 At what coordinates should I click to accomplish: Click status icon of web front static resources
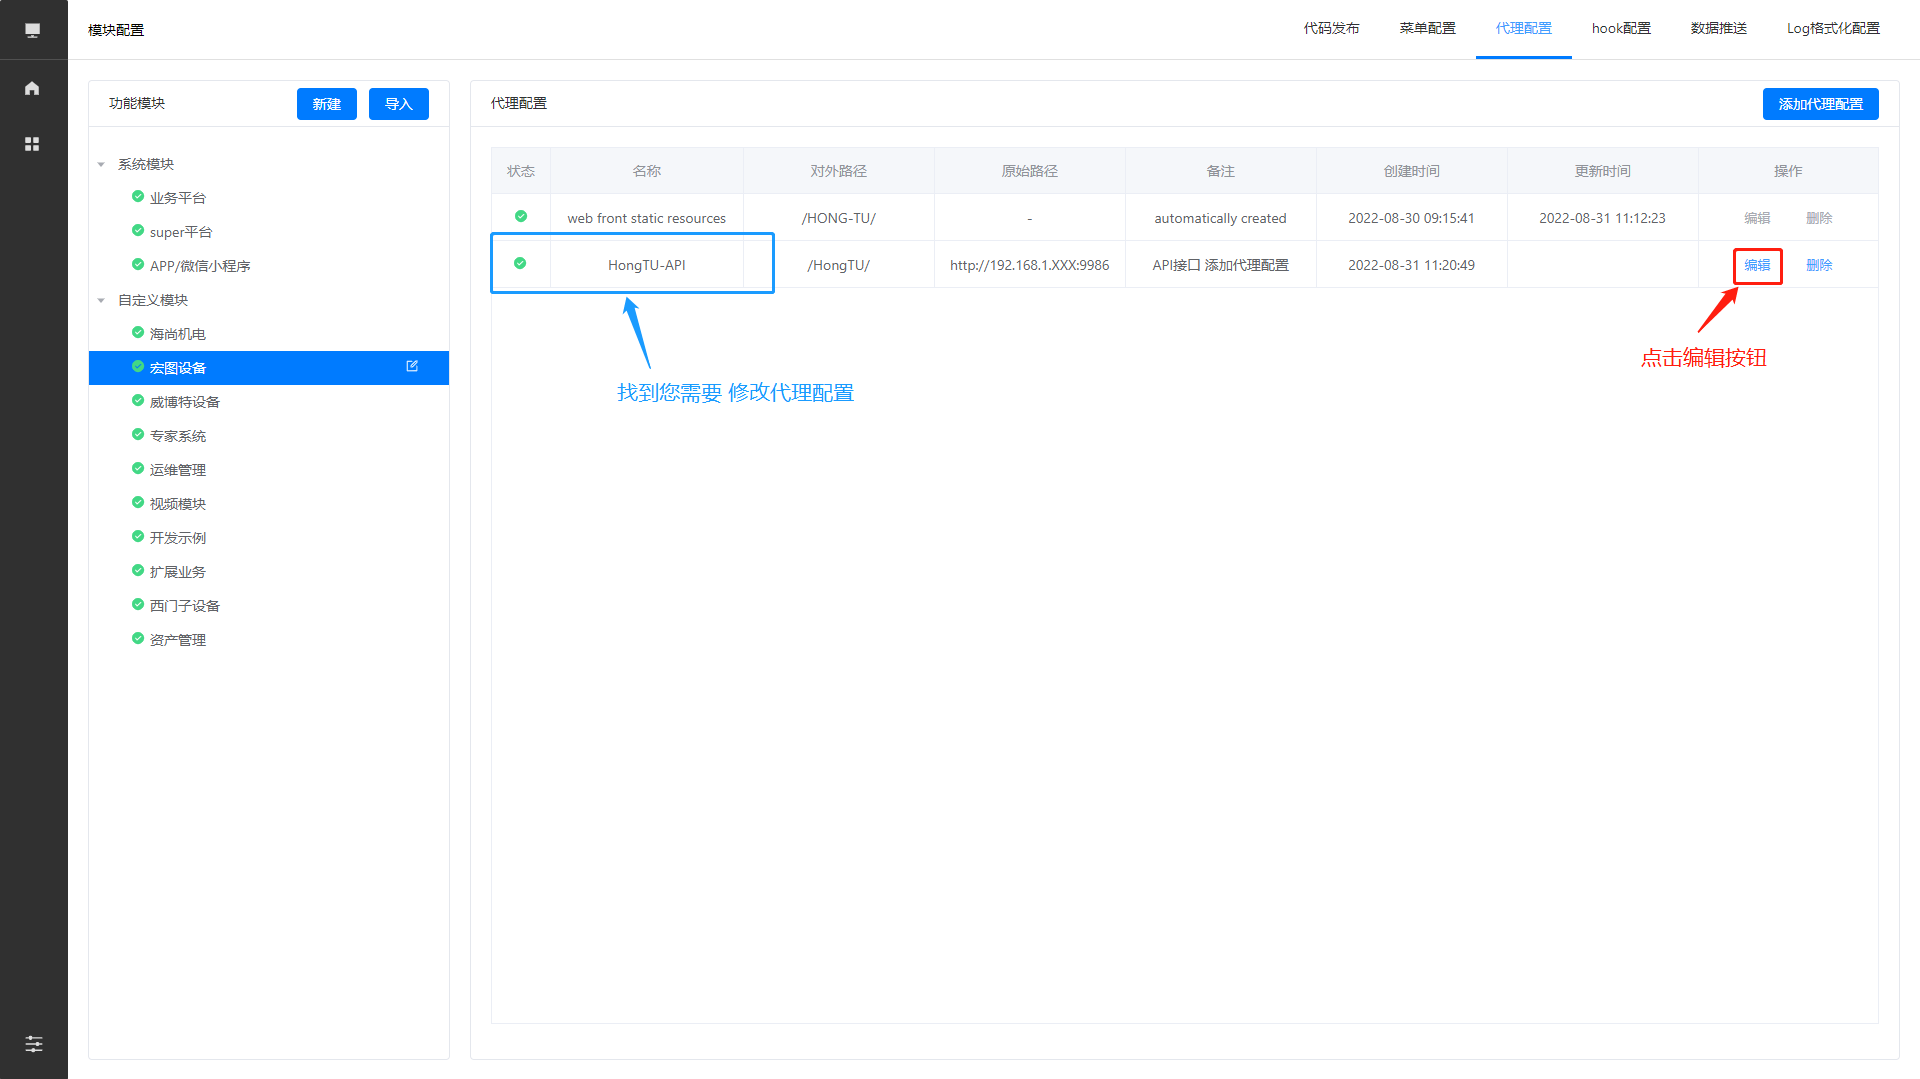(521, 217)
